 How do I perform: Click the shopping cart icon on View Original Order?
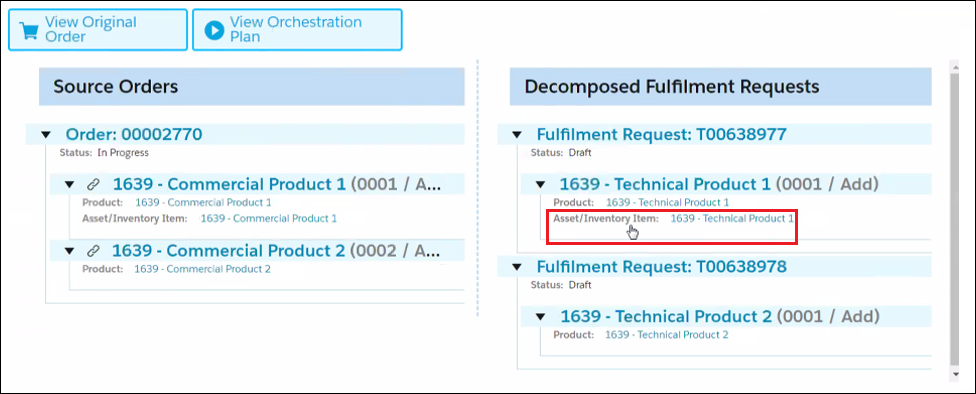(29, 30)
